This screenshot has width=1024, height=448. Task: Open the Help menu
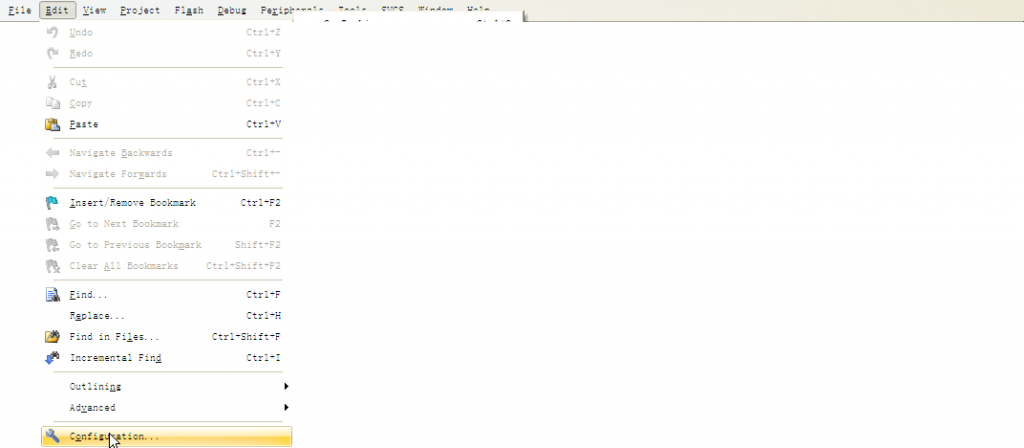coord(478,10)
